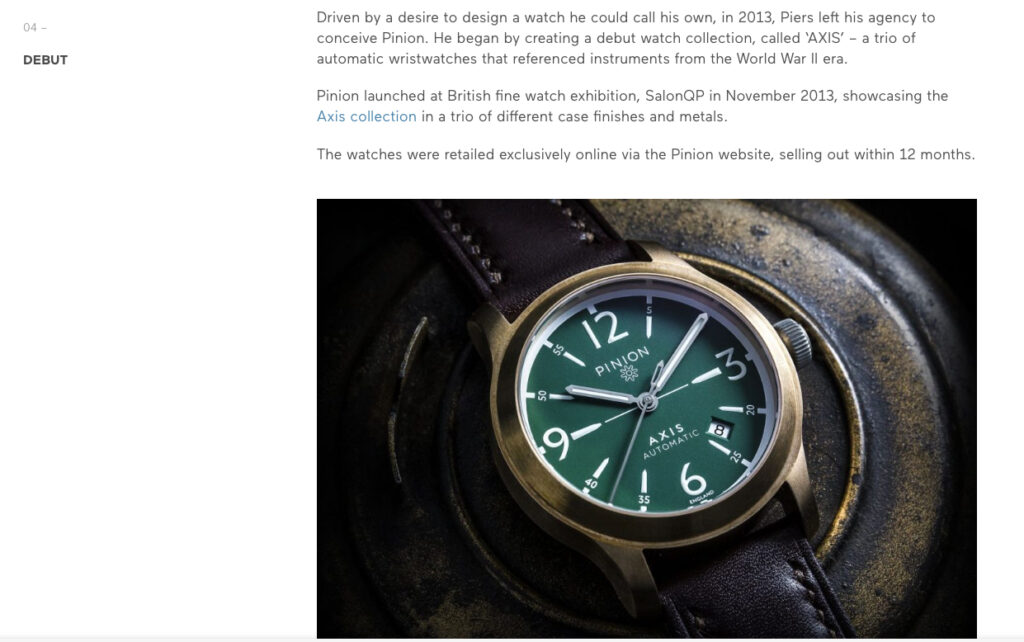
Task: Open the Axis collection link
Action: pyautogui.click(x=366, y=117)
